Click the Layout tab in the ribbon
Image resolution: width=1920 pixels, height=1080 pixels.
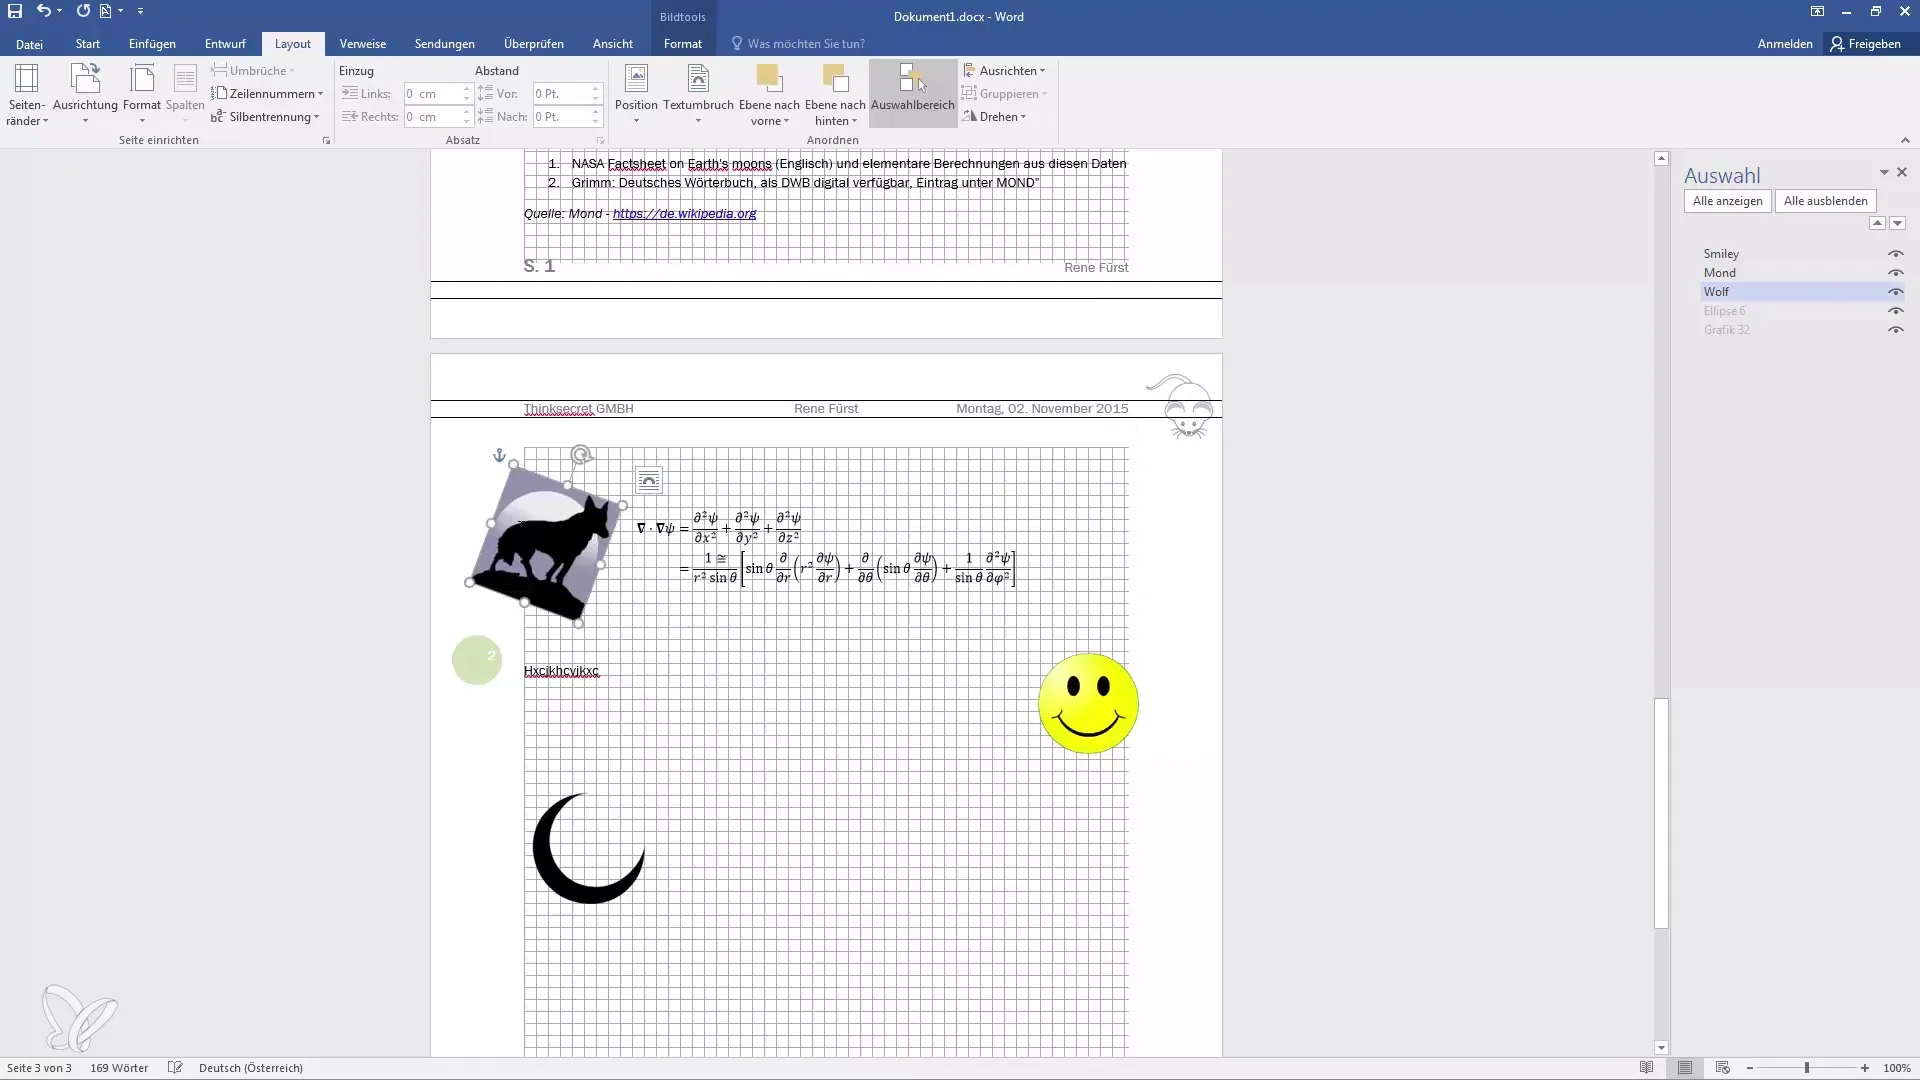click(x=291, y=44)
